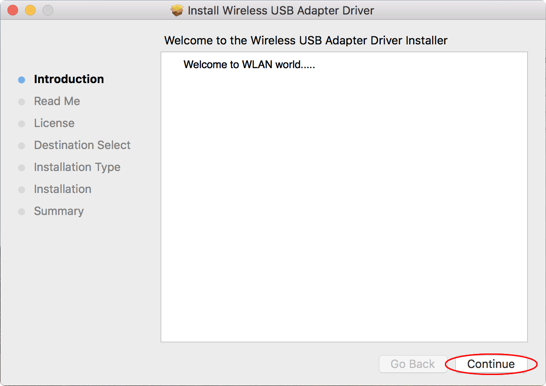546x386 pixels.
Task: Click the gray bullet beside Installation
Action: (x=22, y=190)
